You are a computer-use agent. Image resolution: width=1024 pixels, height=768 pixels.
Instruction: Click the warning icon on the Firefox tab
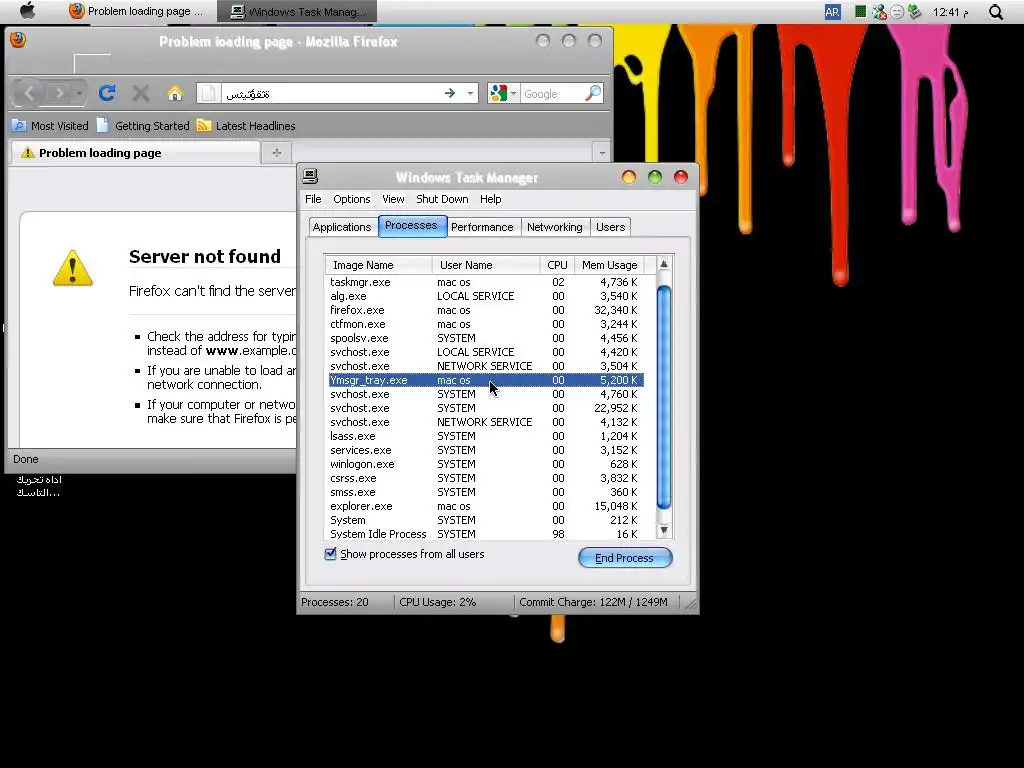click(27, 153)
